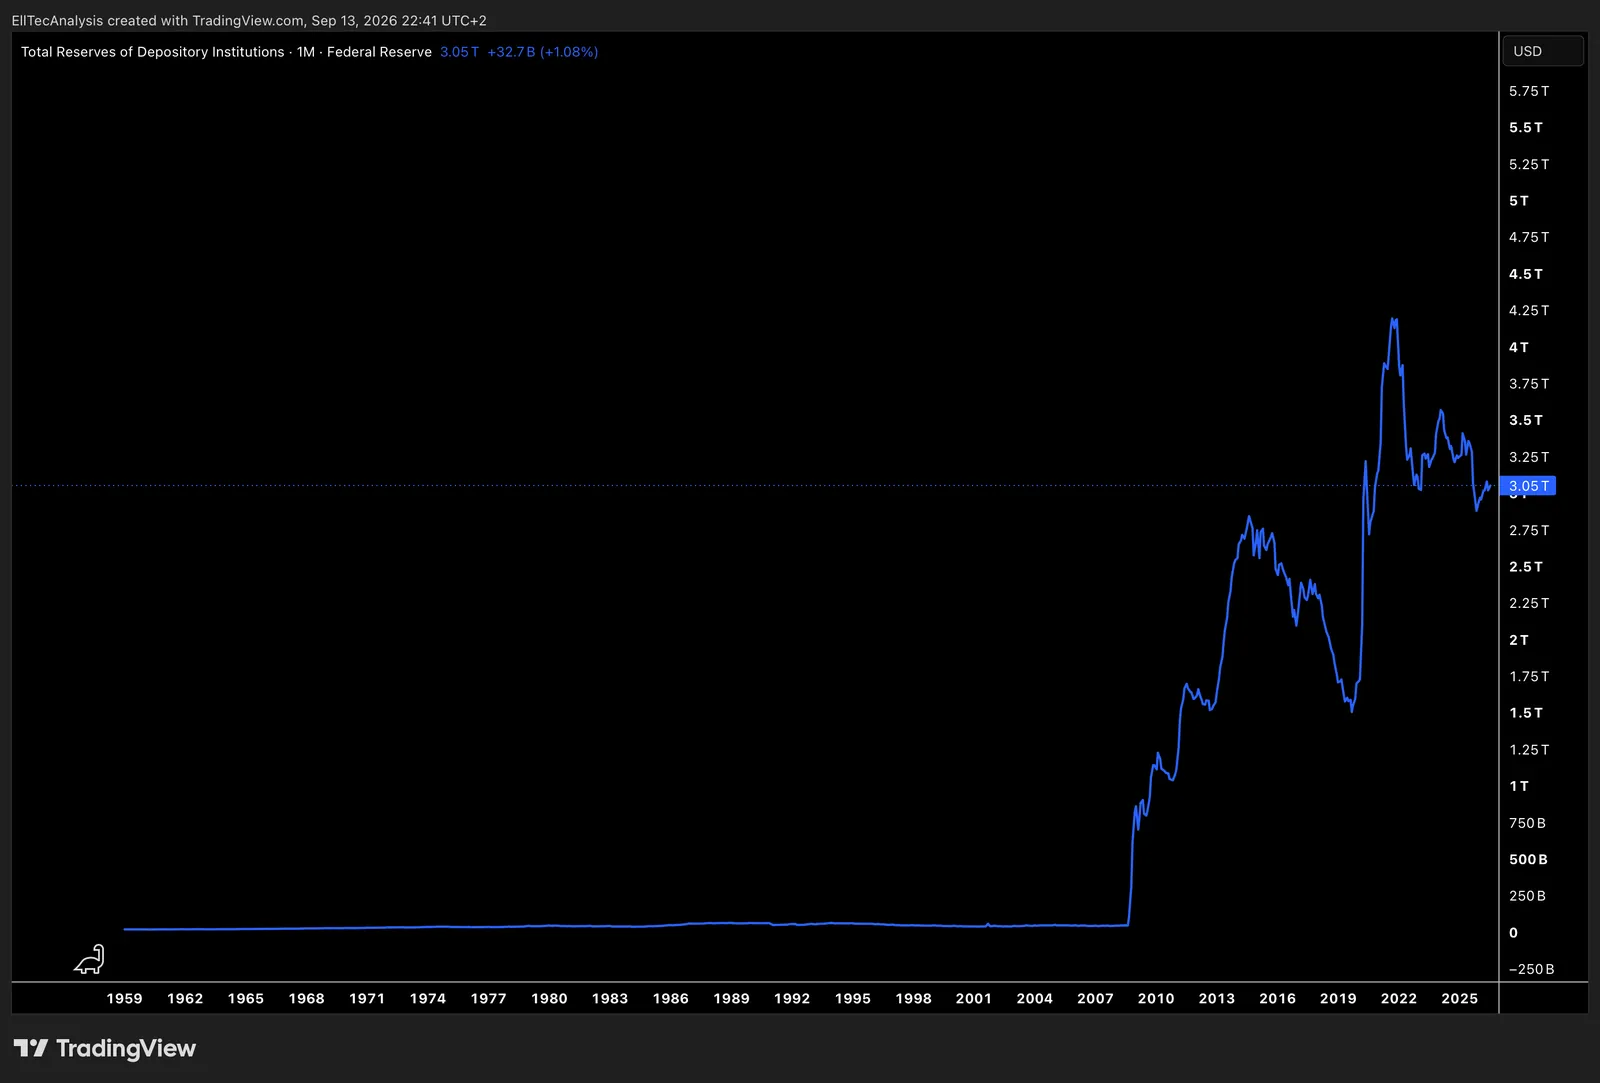This screenshot has width=1600, height=1083.
Task: Click the −250B price axis label
Action: click(1532, 969)
